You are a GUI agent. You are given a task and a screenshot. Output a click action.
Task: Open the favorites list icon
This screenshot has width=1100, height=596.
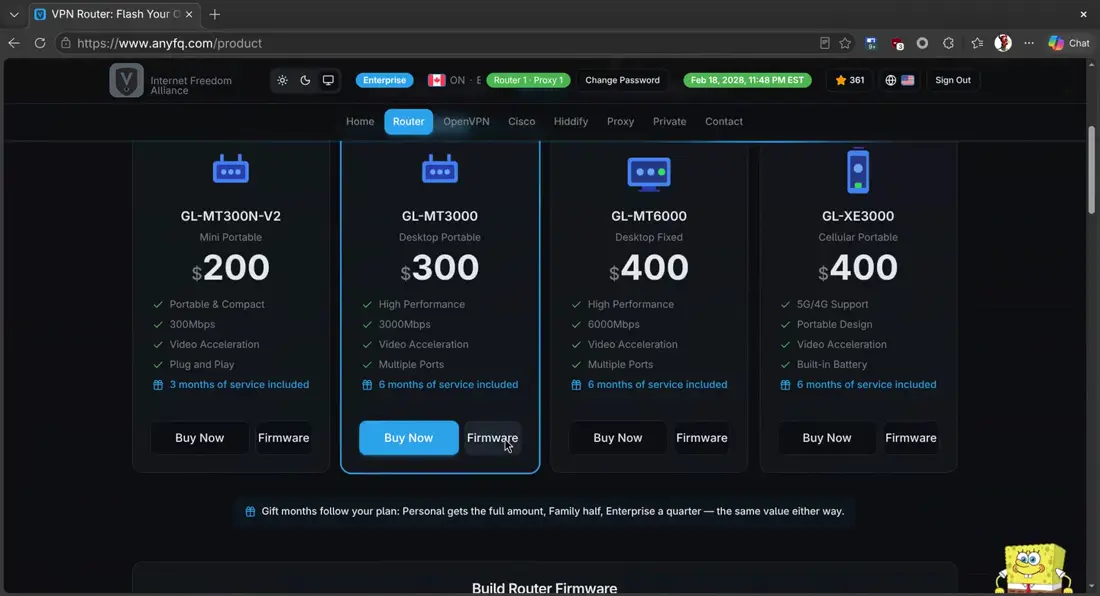977,43
